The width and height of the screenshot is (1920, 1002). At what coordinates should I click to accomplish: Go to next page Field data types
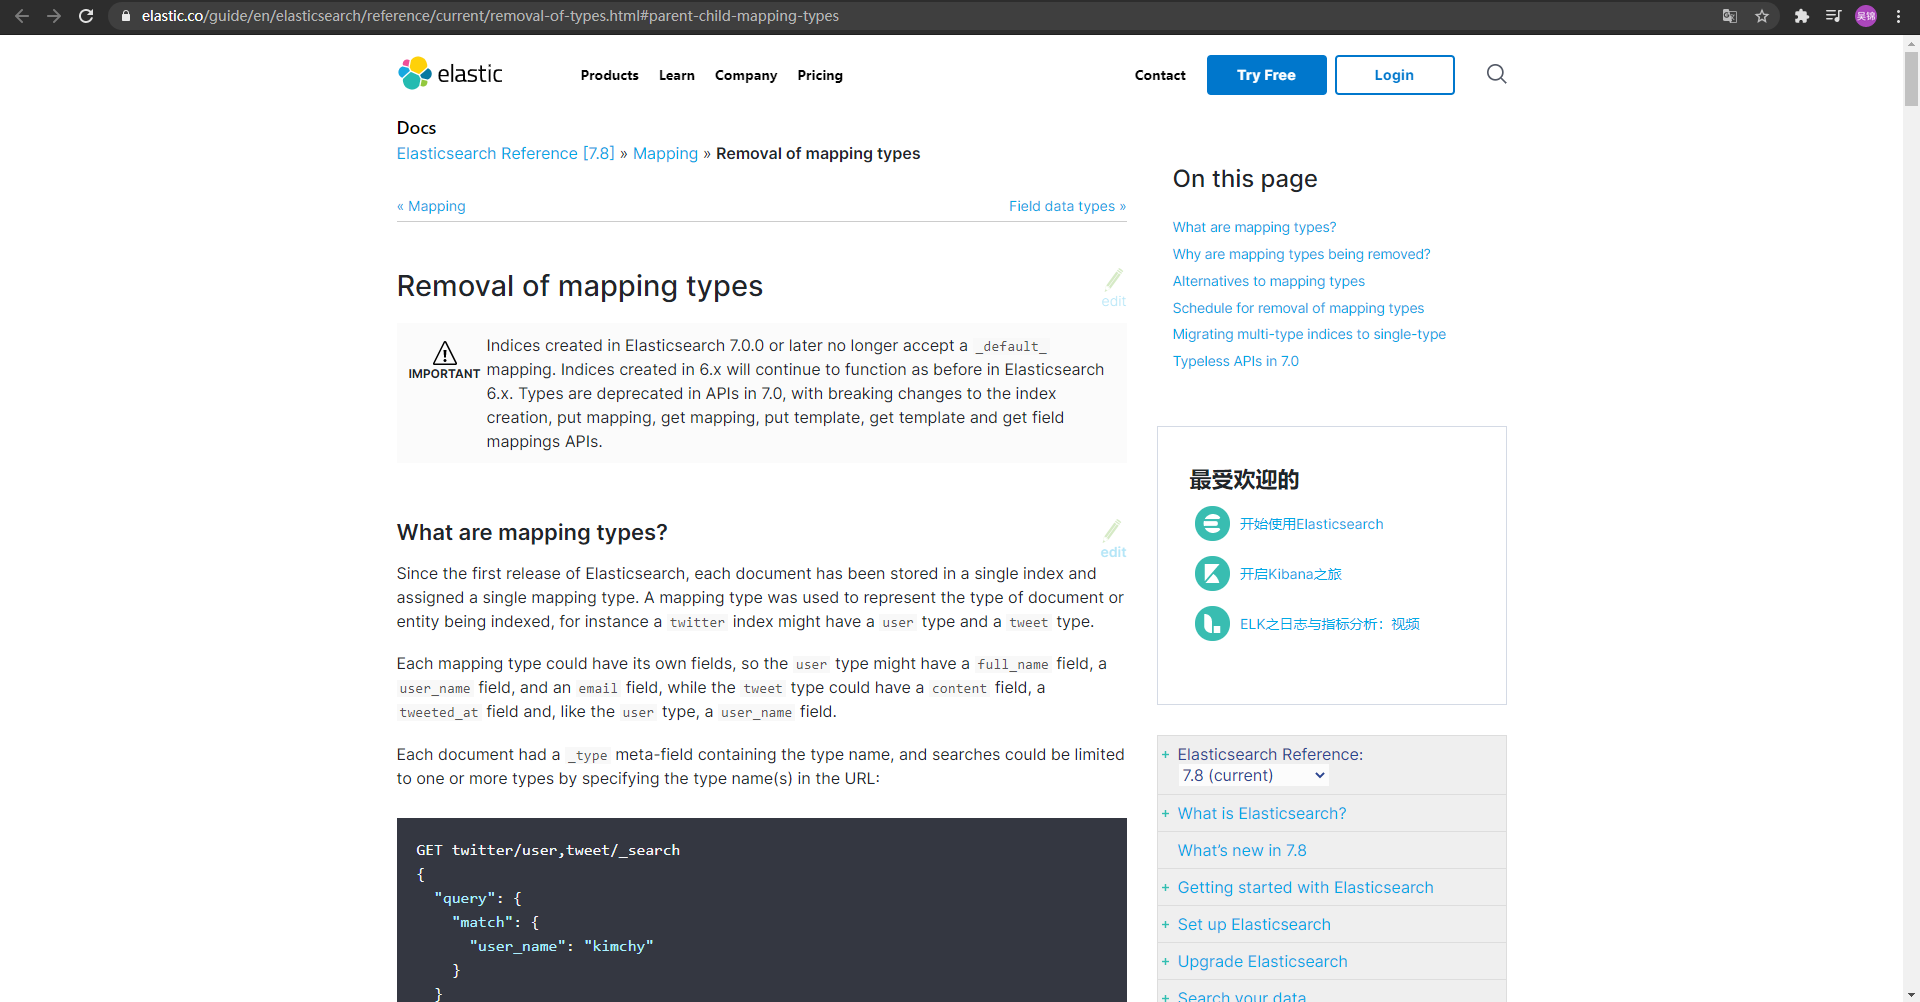pyautogui.click(x=1067, y=206)
